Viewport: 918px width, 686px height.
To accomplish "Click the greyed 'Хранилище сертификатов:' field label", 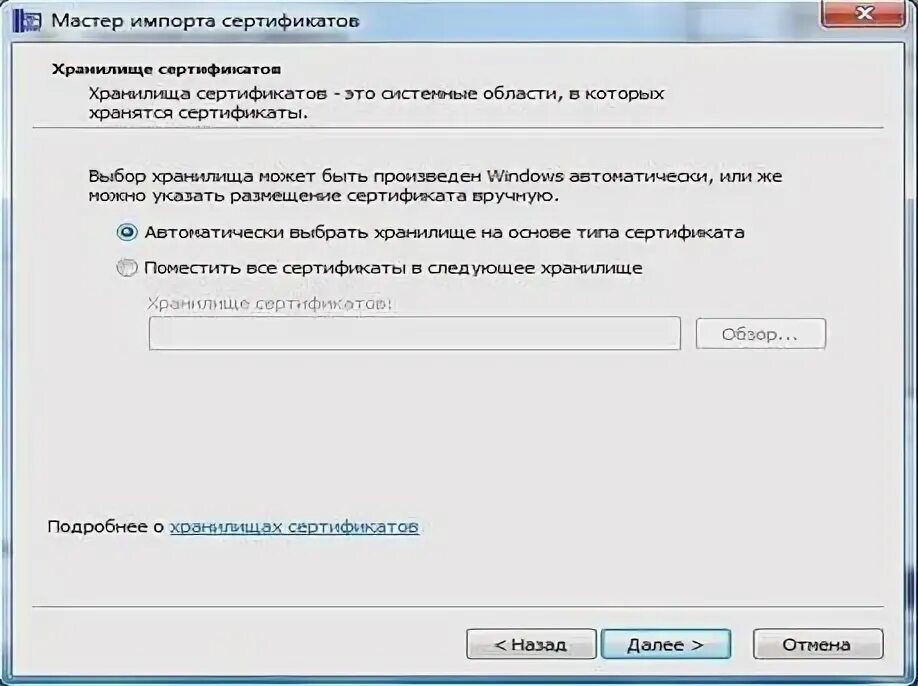I will 269,304.
